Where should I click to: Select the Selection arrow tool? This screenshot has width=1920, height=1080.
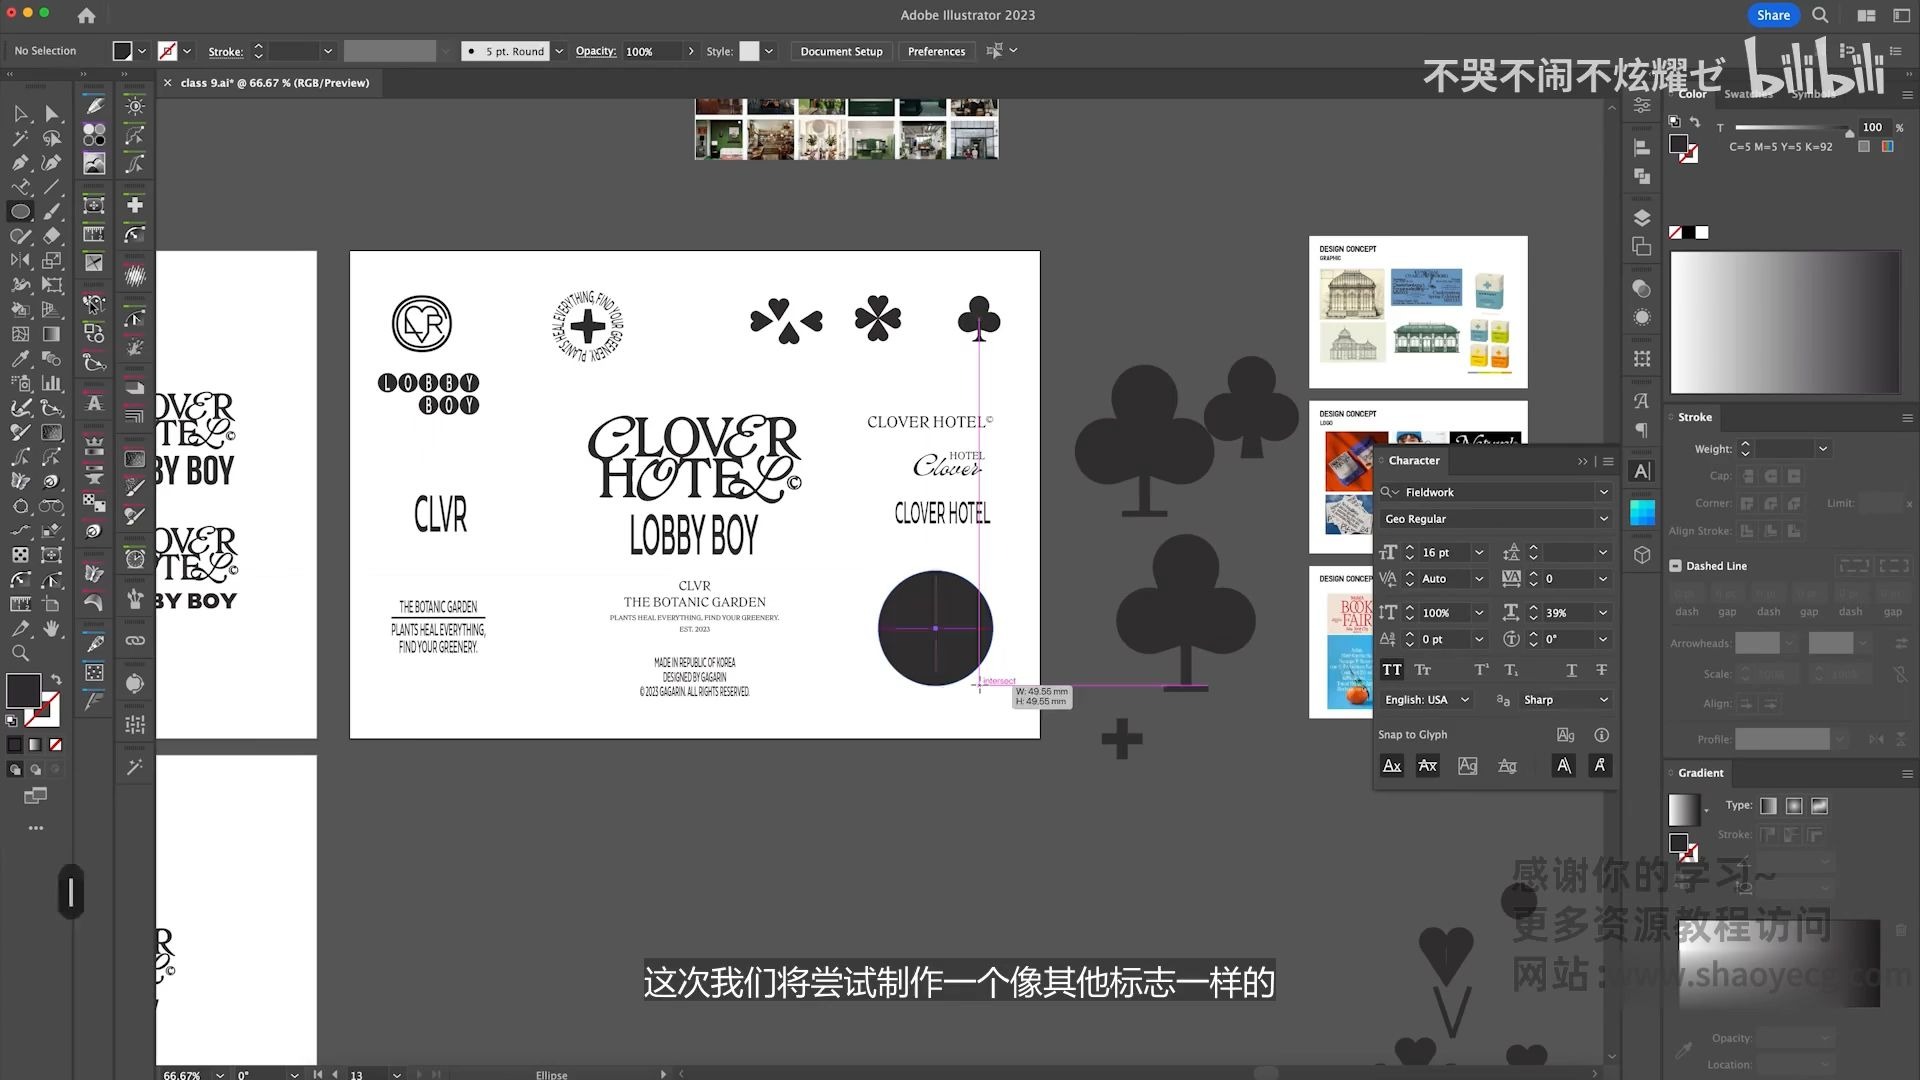(21, 114)
